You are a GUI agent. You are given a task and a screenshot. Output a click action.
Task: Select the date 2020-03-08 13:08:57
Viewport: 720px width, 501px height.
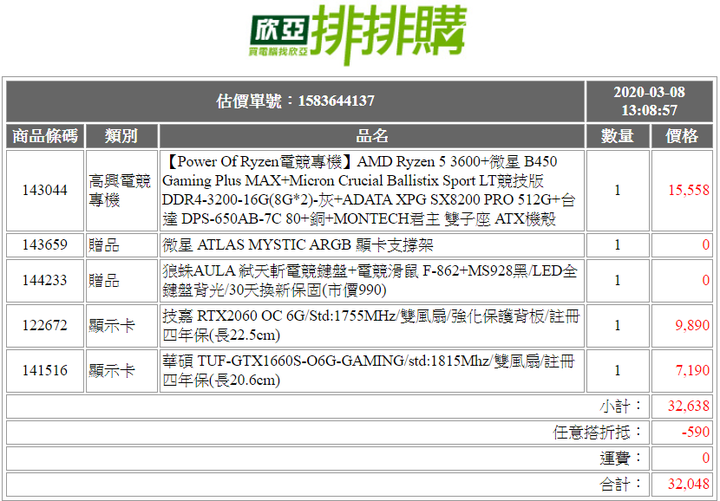(649, 101)
